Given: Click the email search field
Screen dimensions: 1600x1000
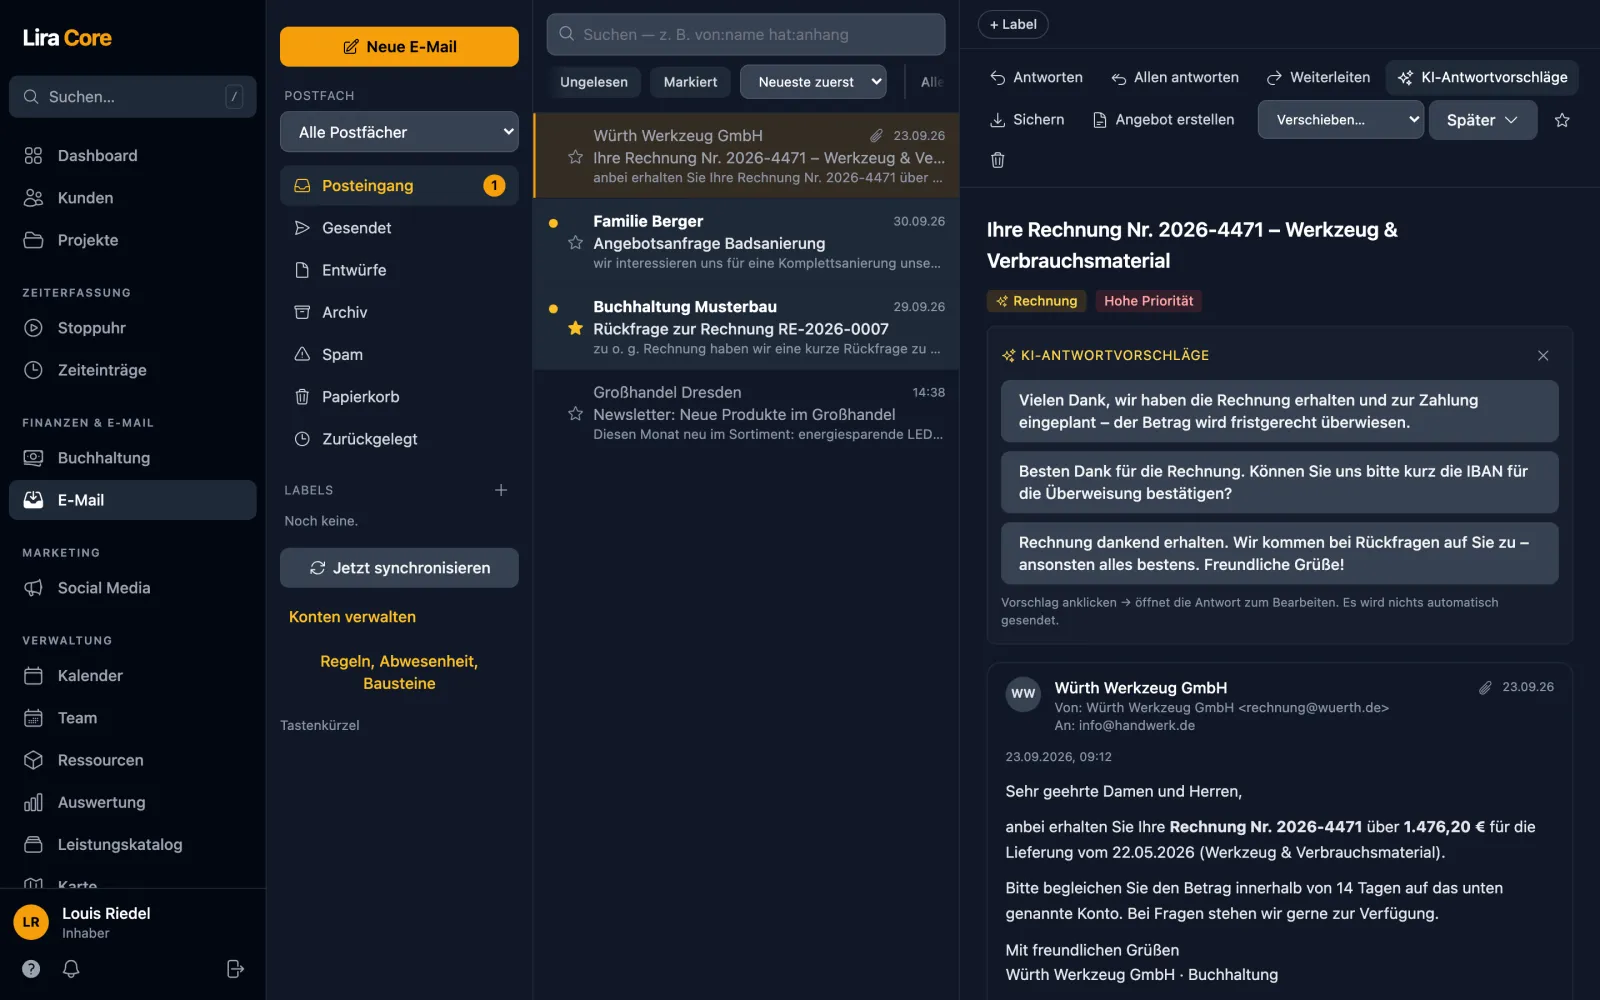Looking at the screenshot, I should 746,34.
